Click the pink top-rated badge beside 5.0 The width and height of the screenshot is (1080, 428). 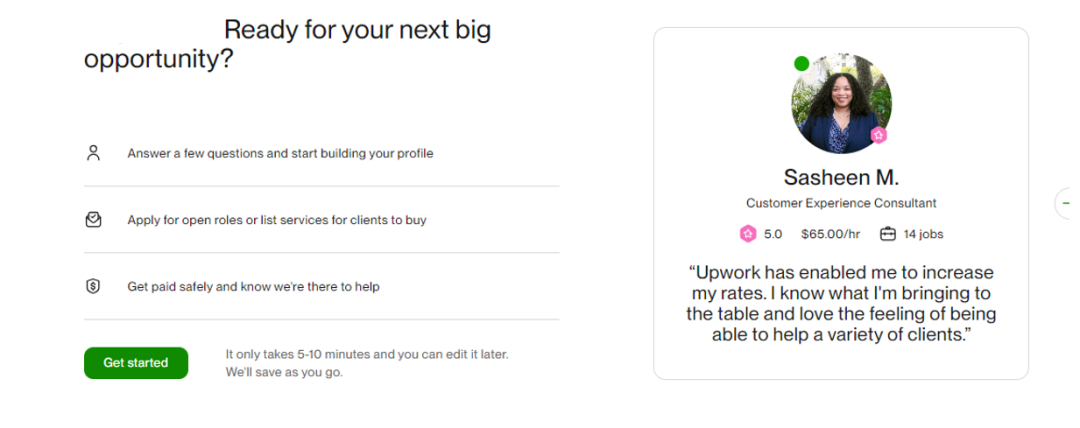[747, 234]
